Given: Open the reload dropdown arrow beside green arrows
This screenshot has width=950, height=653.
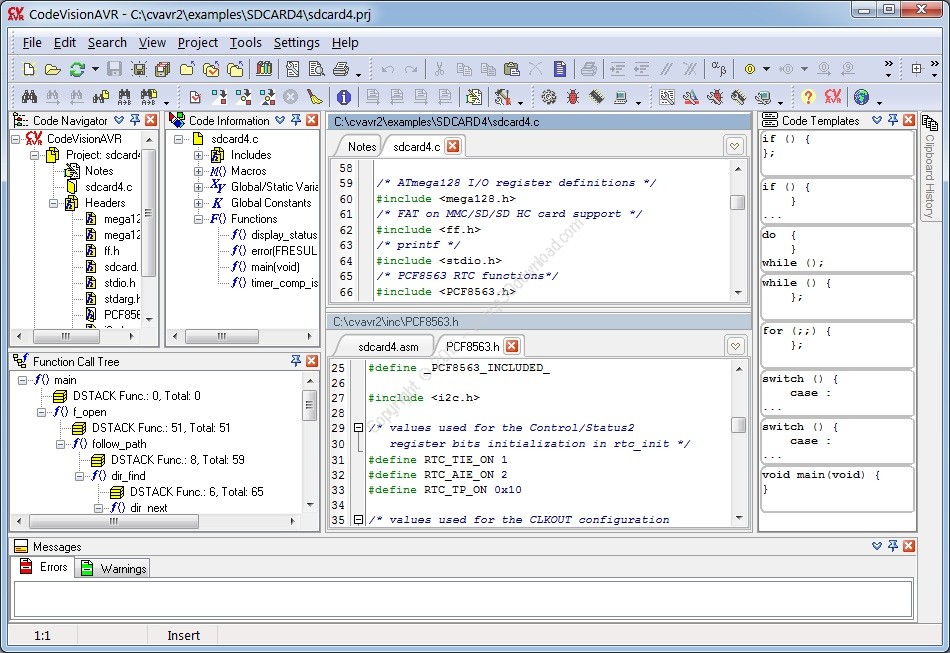Looking at the screenshot, I should point(95,69).
